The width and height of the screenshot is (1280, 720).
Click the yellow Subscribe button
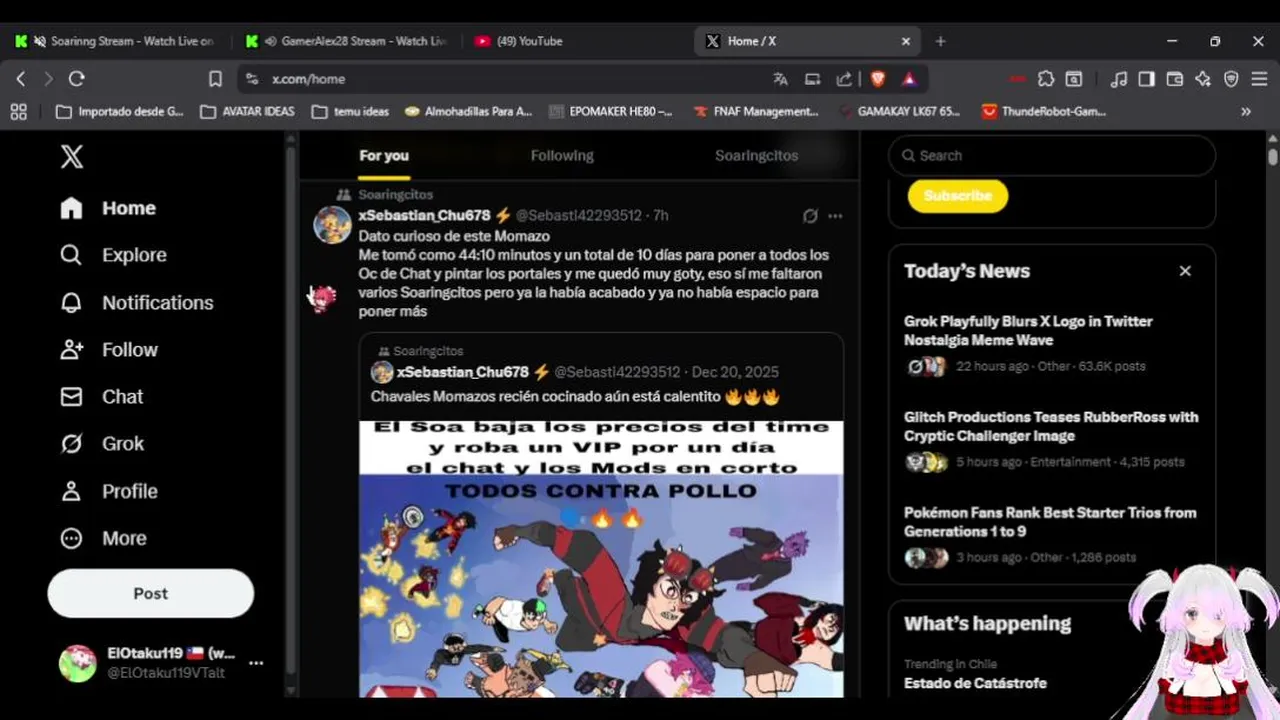click(958, 195)
